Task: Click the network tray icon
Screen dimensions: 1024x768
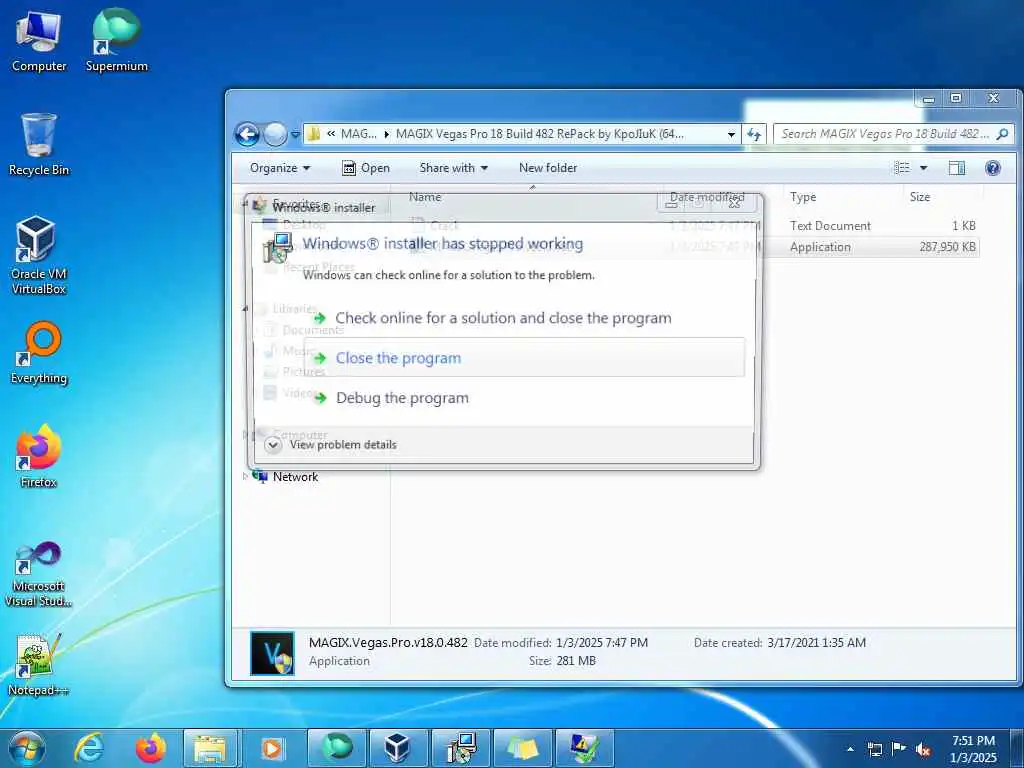Action: (x=874, y=749)
